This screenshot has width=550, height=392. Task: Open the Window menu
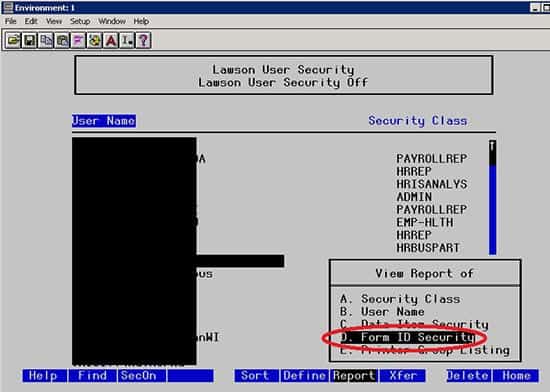point(112,21)
